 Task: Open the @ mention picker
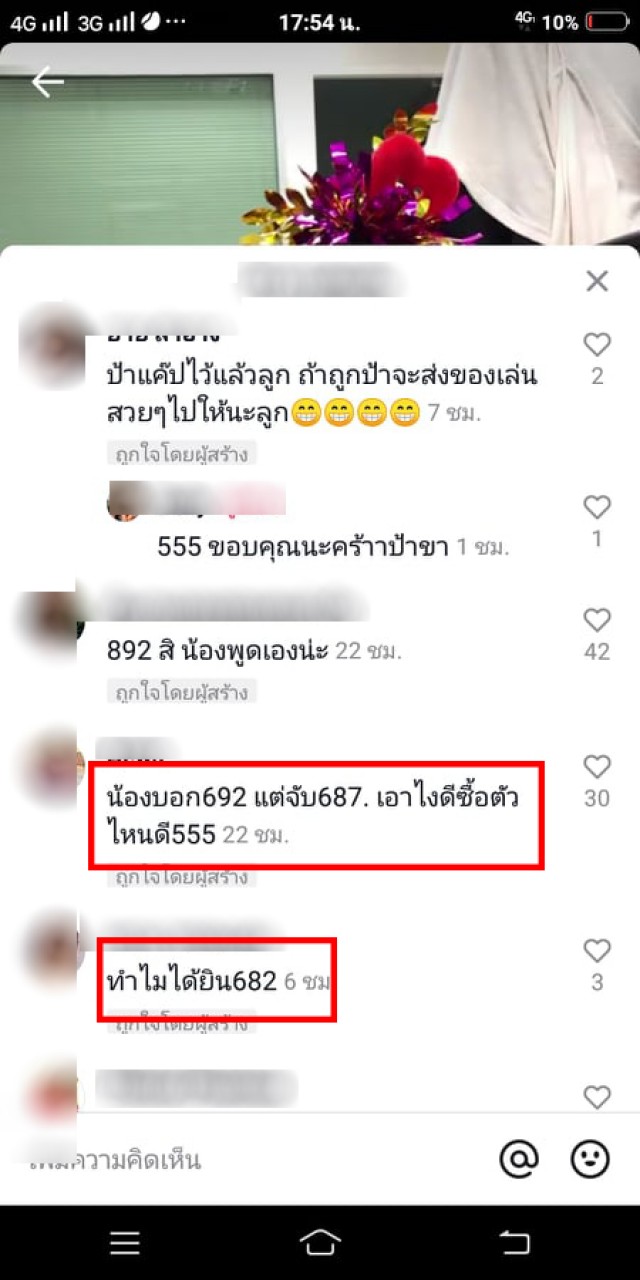519,1159
